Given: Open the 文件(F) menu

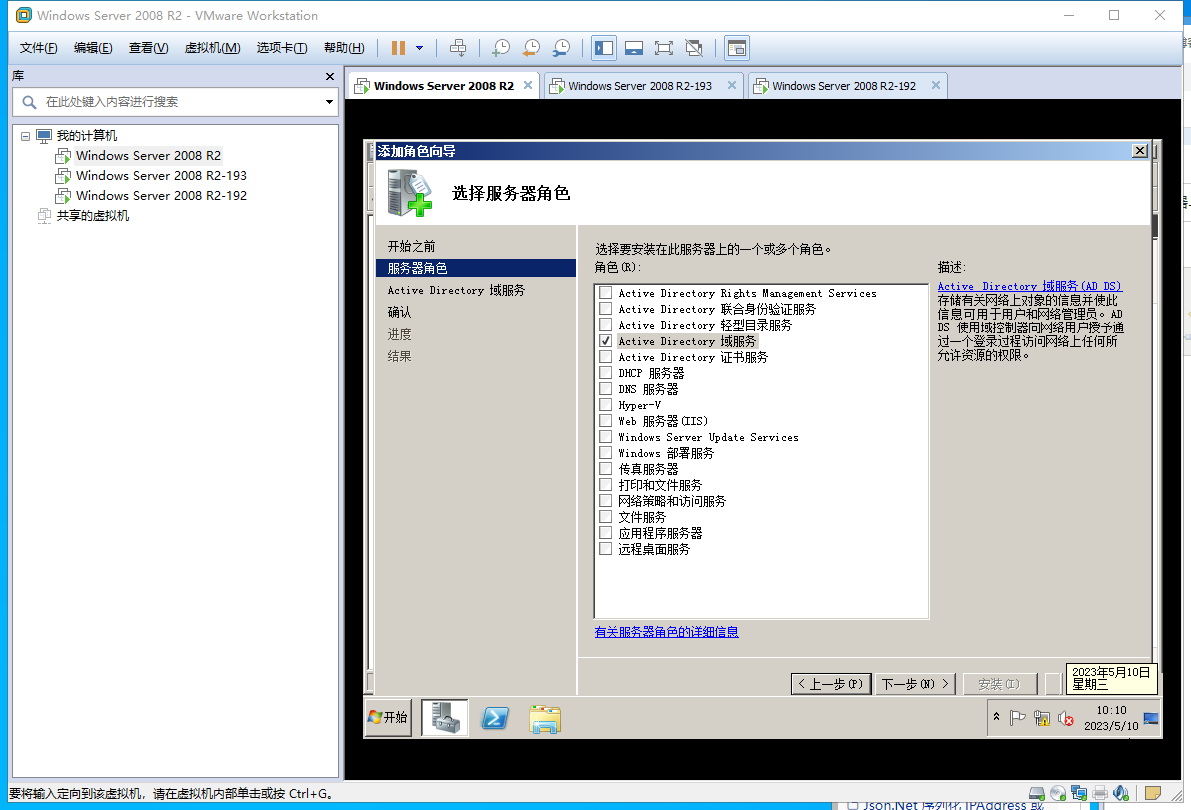Looking at the screenshot, I should (x=38, y=48).
